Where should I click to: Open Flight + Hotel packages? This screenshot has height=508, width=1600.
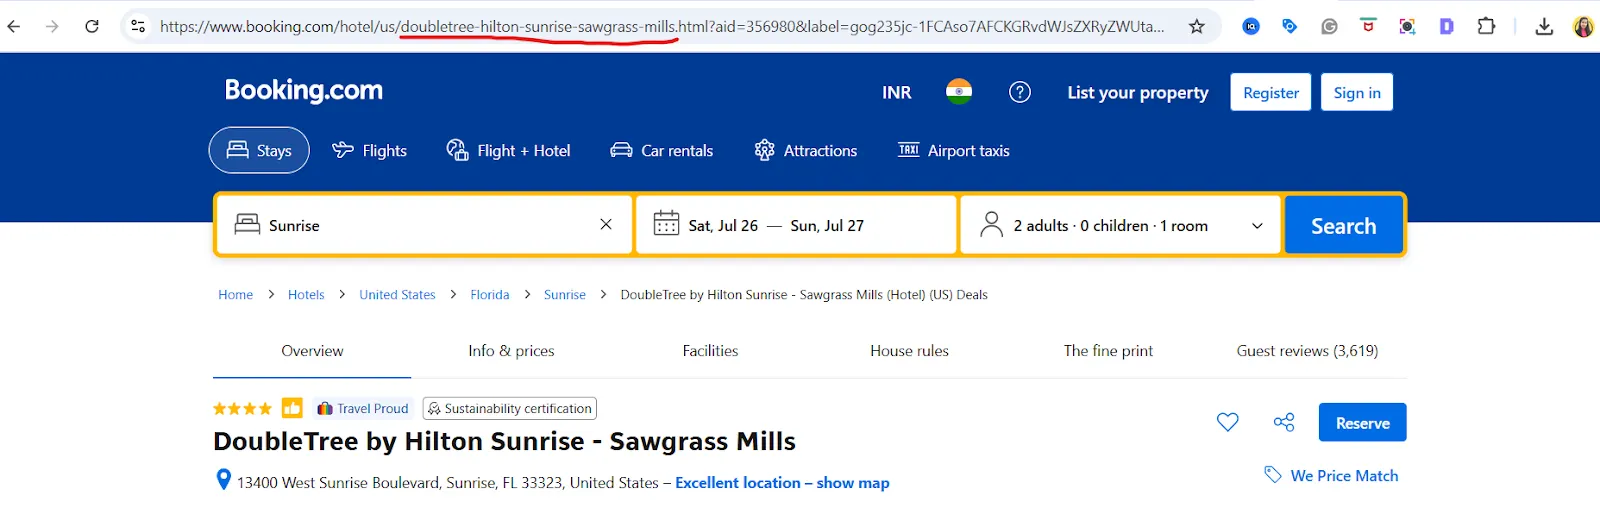point(508,150)
